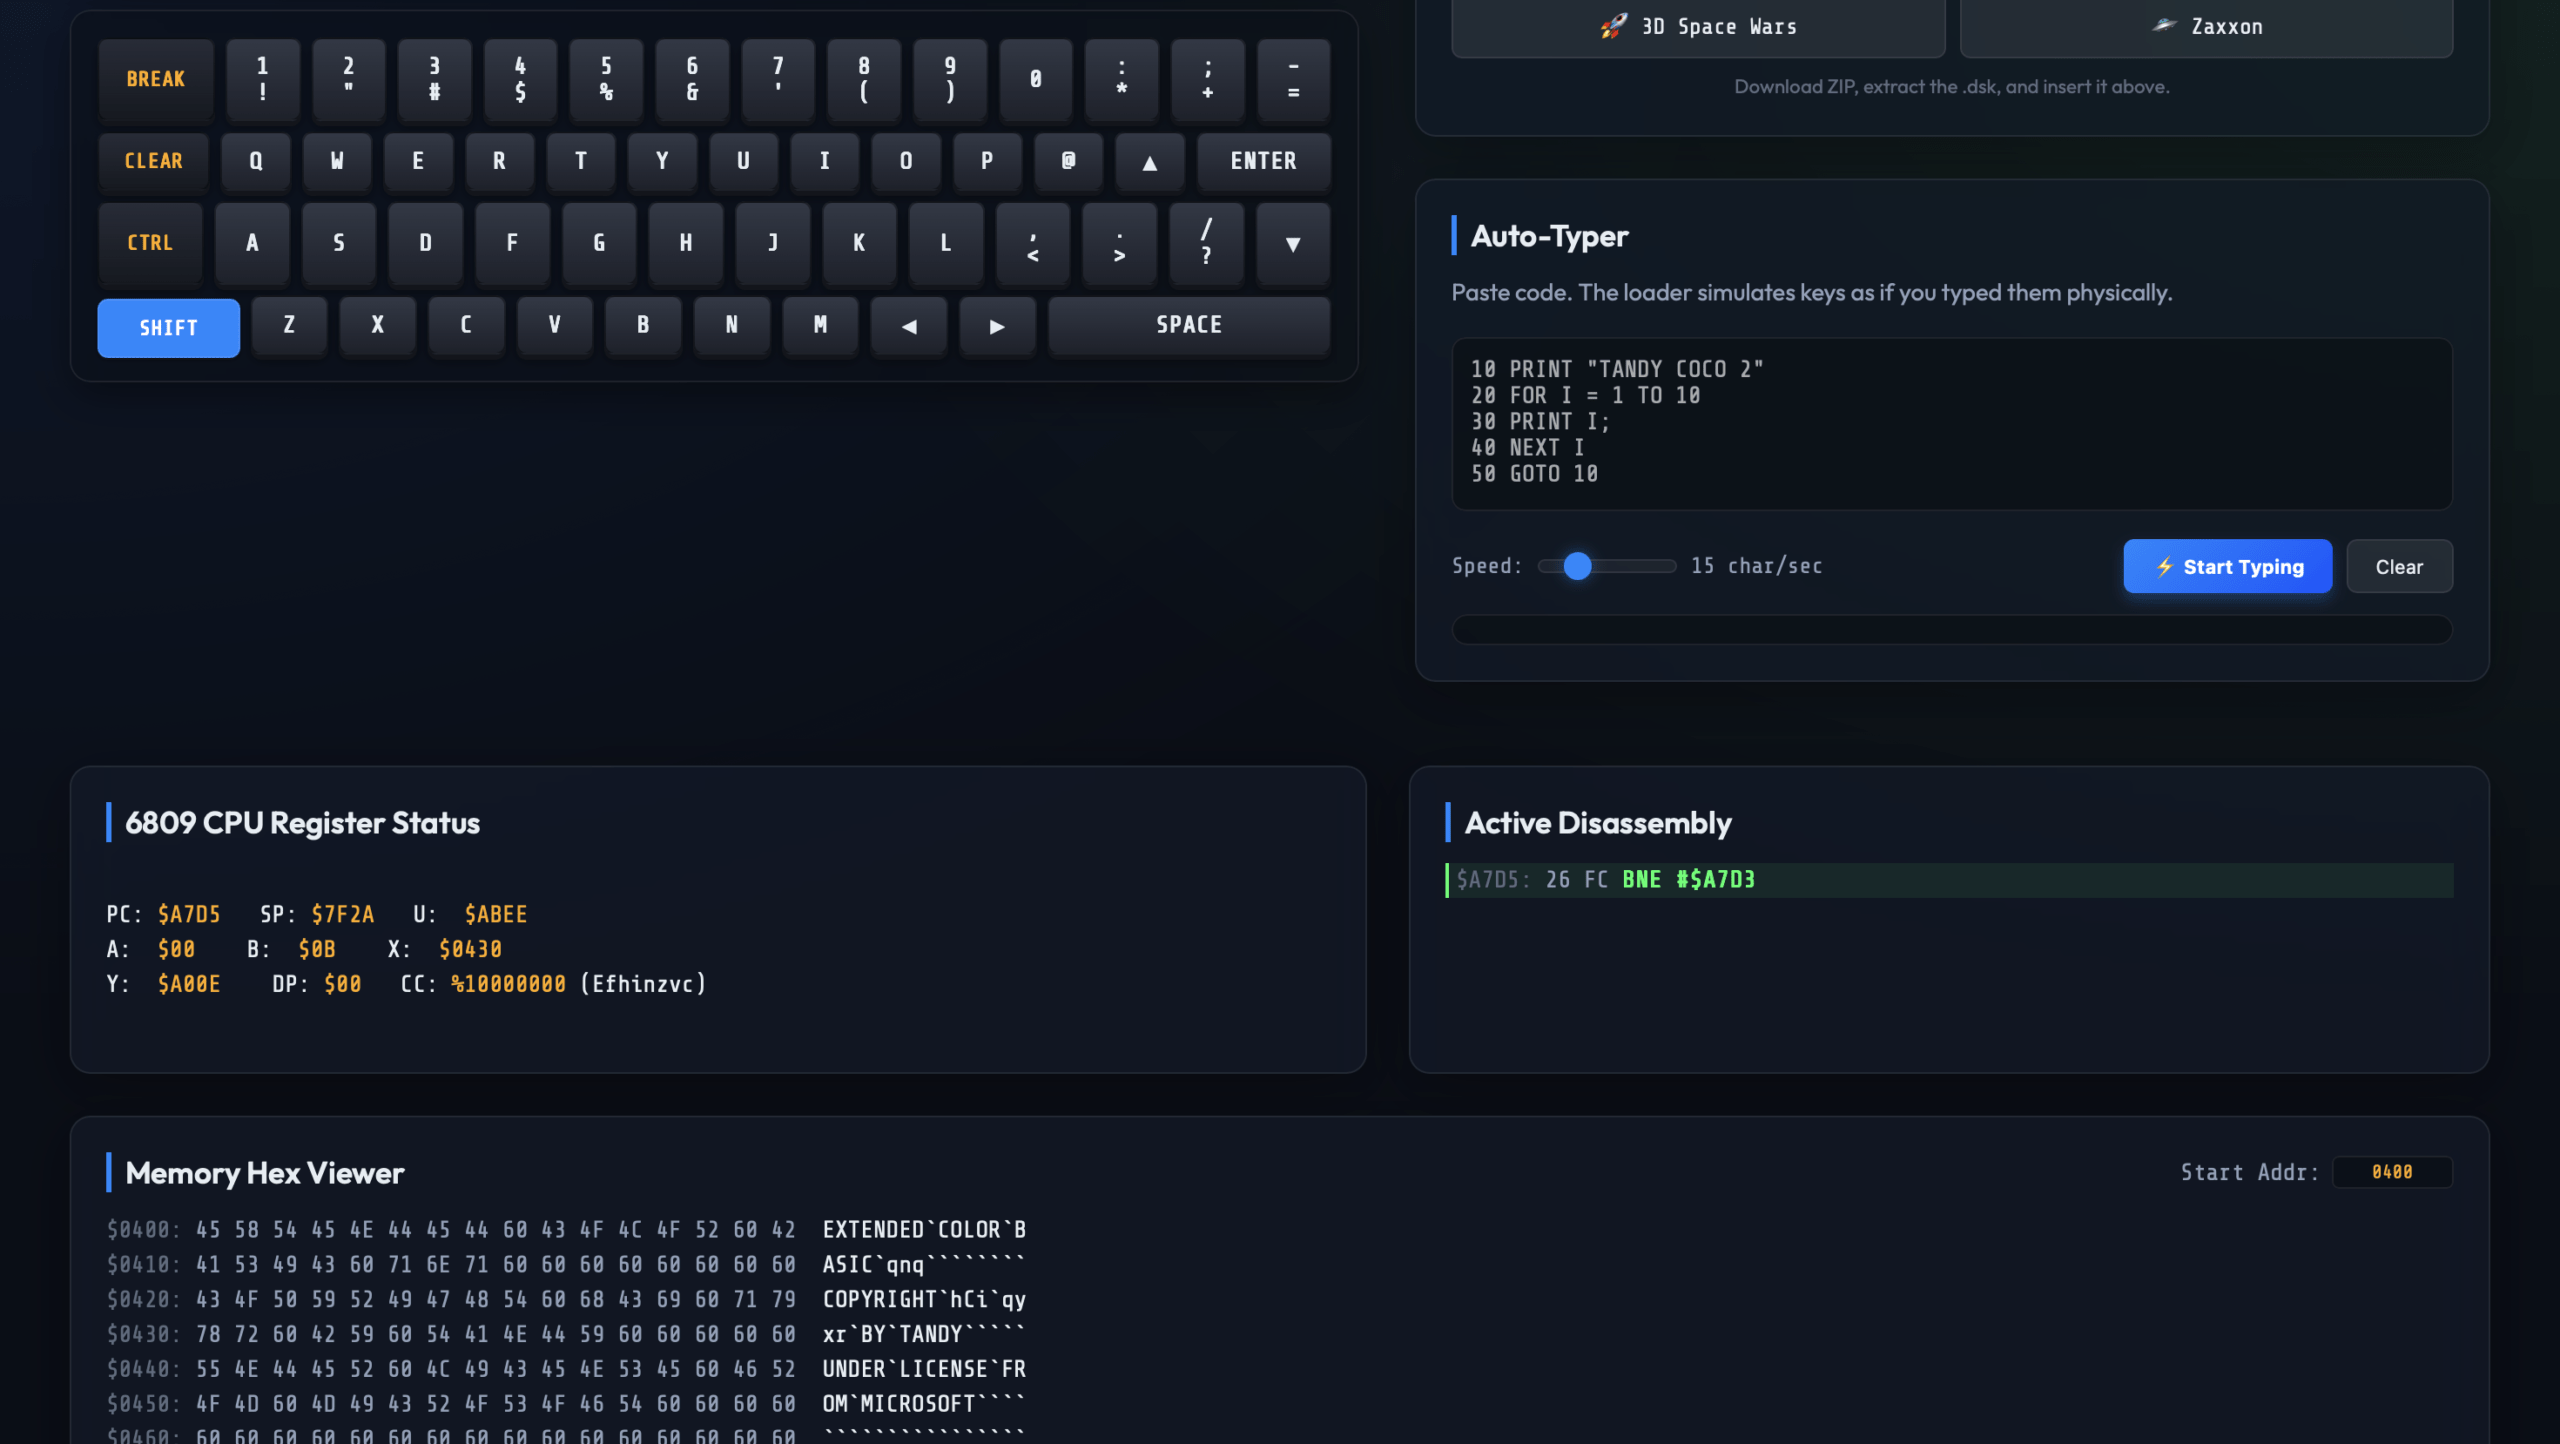Click the 7 apostrophe key

pyautogui.click(x=778, y=79)
